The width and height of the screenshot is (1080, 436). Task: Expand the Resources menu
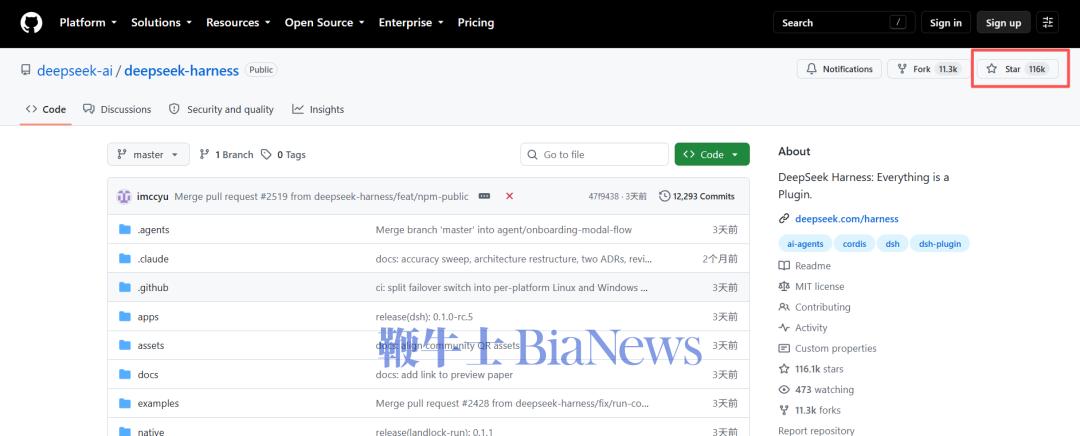[238, 23]
